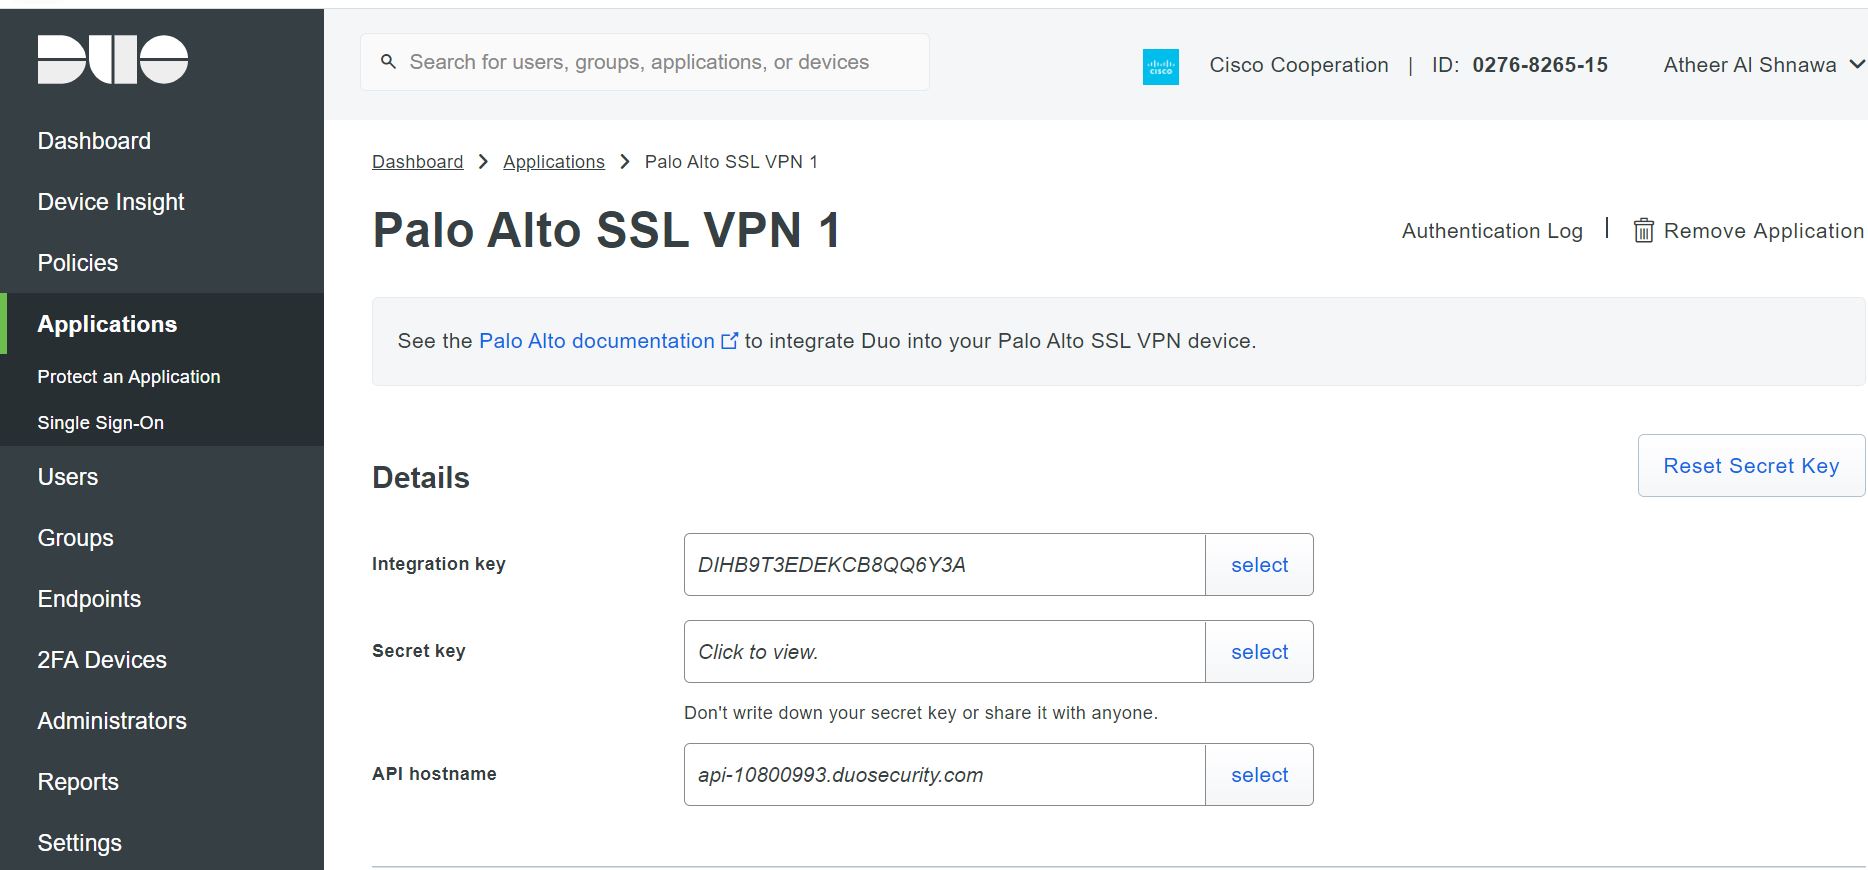This screenshot has height=870, width=1868.
Task: Click the search magnifier icon
Action: pyautogui.click(x=389, y=62)
